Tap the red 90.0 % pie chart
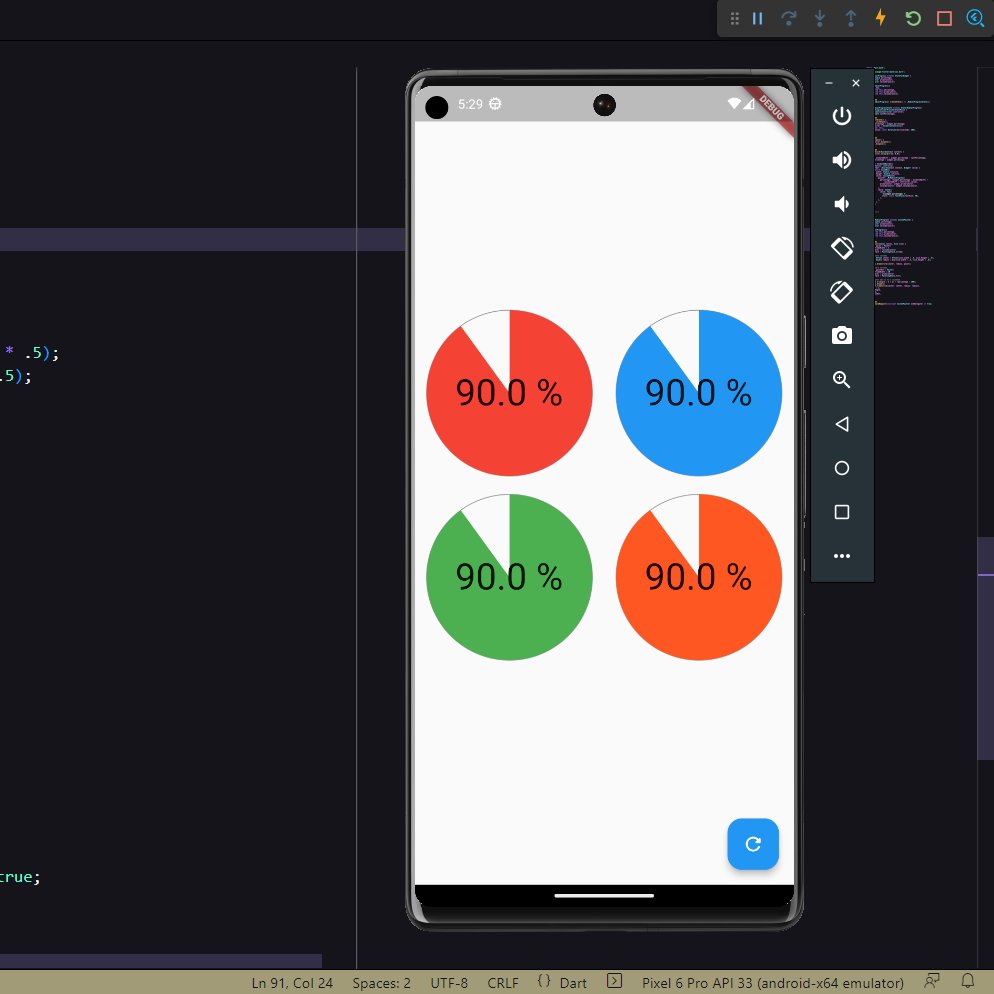Image resolution: width=994 pixels, height=994 pixels. [509, 392]
